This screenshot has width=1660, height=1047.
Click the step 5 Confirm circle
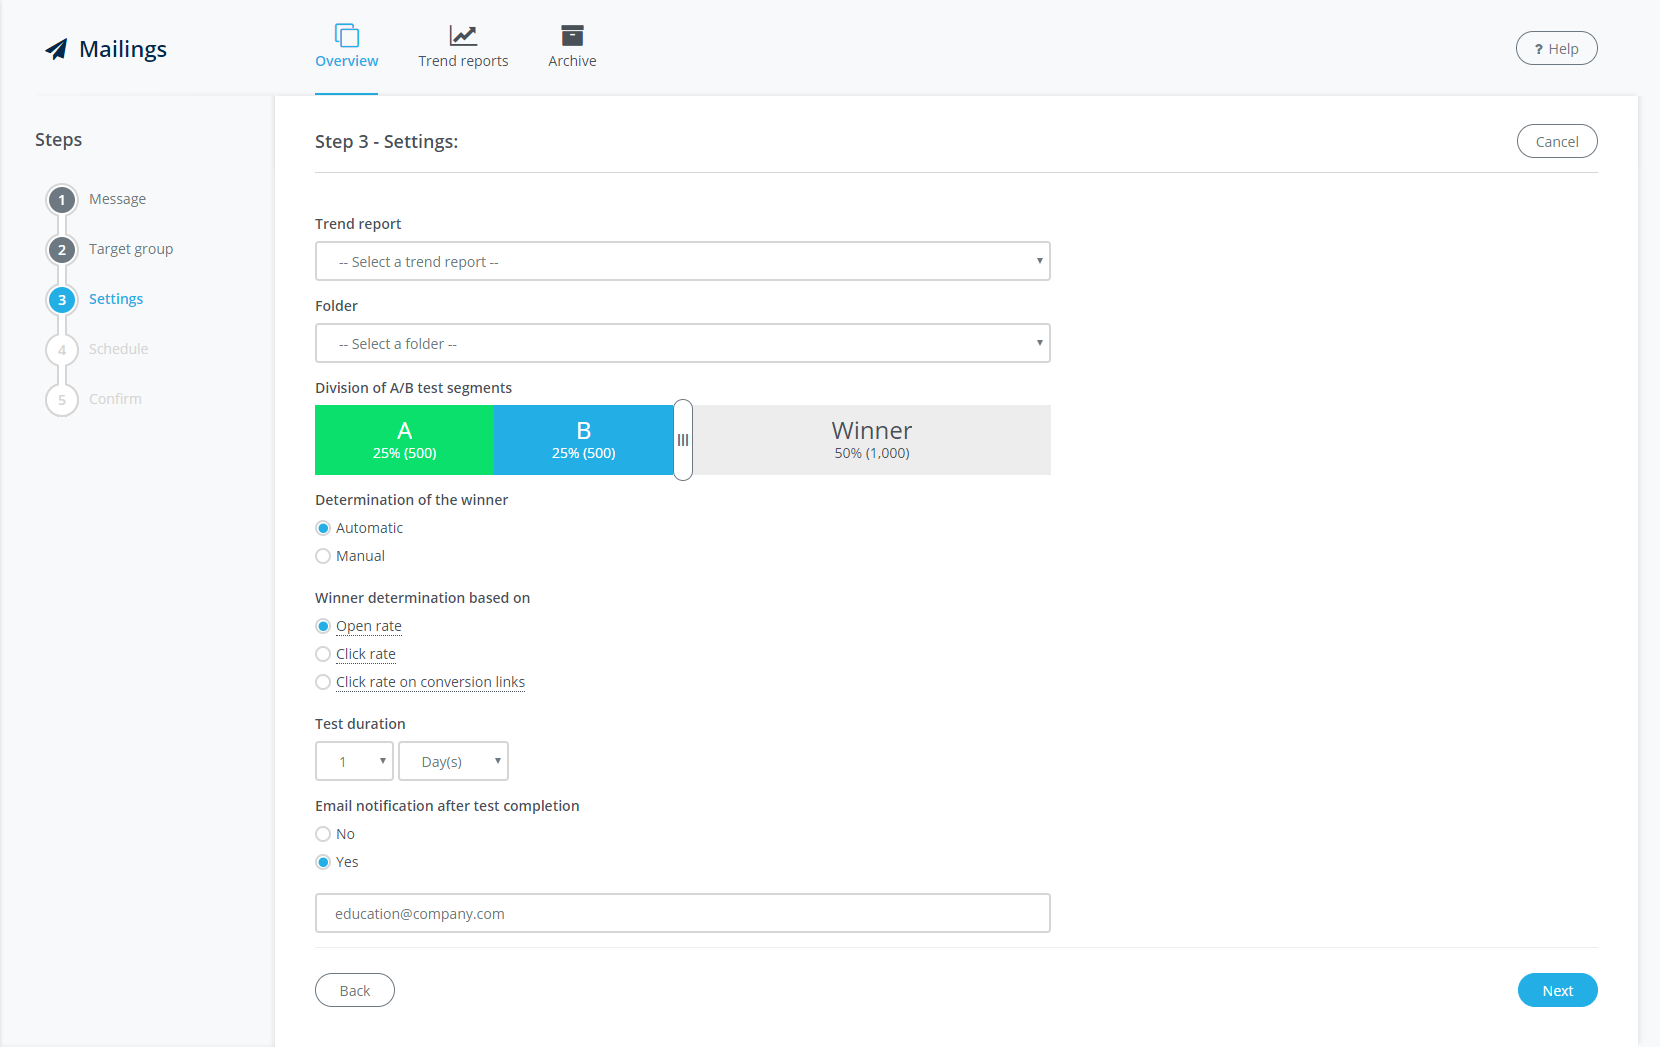point(62,400)
